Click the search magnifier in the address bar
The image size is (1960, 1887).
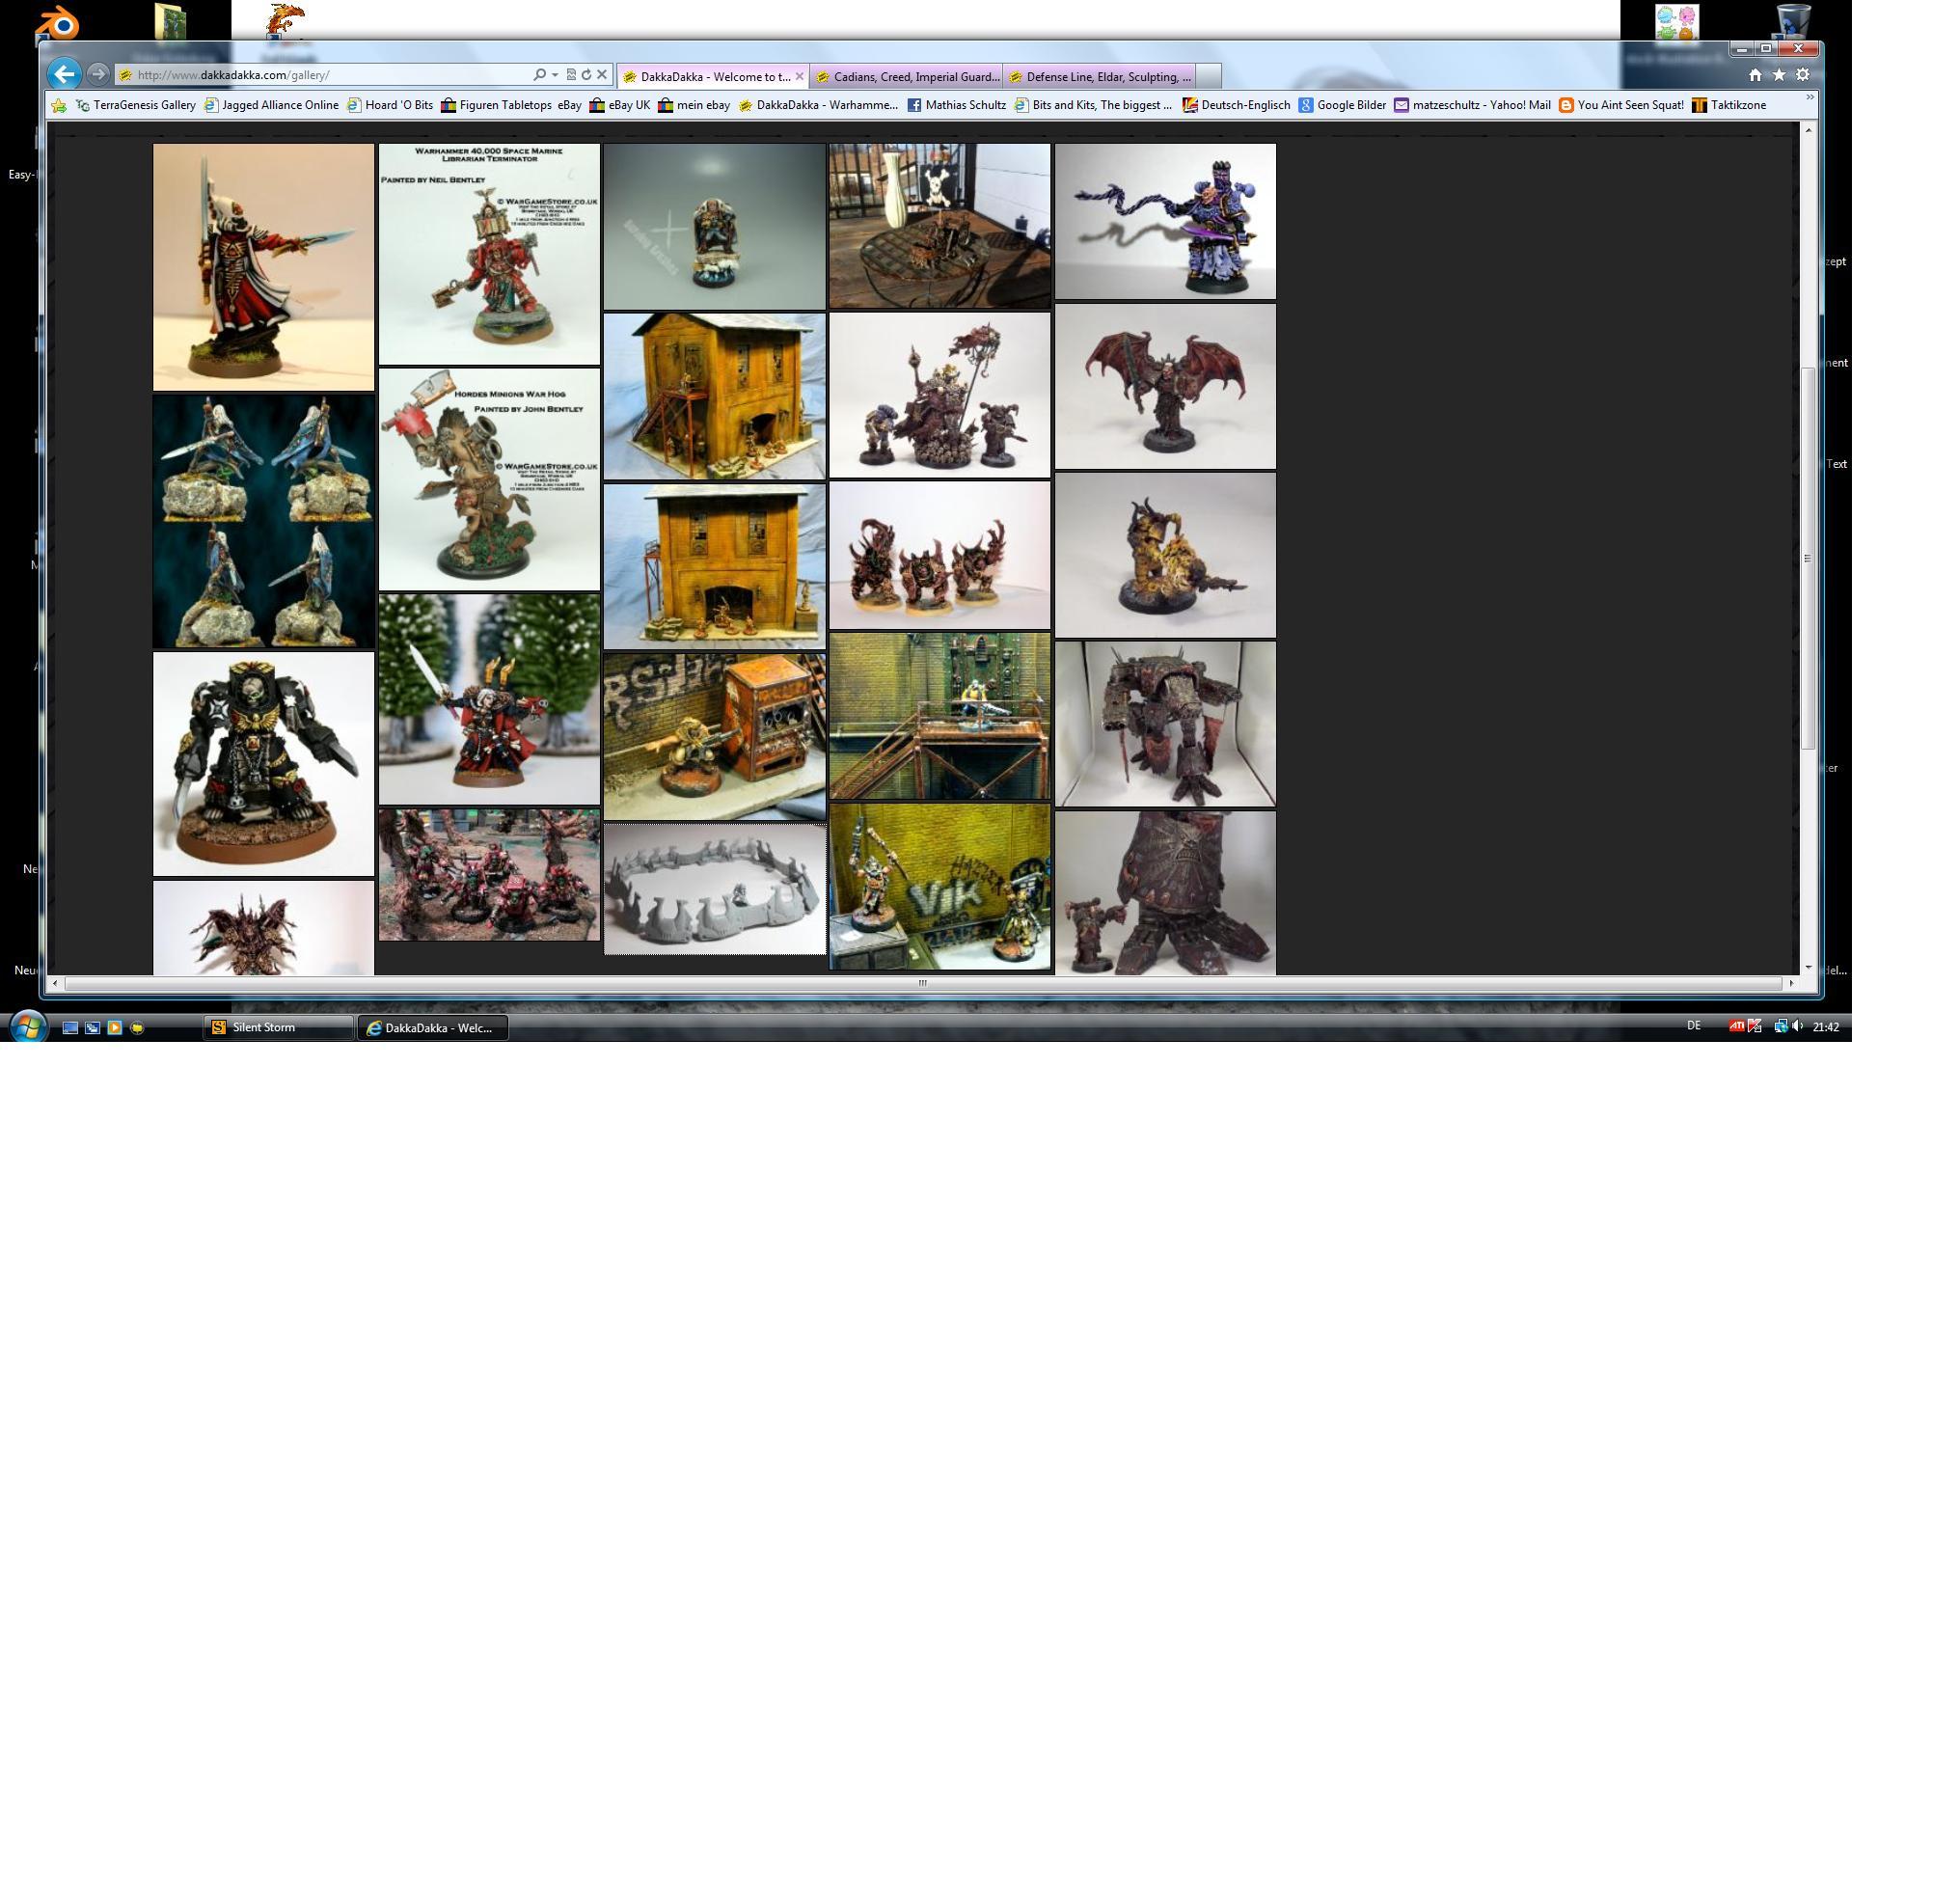[x=540, y=75]
